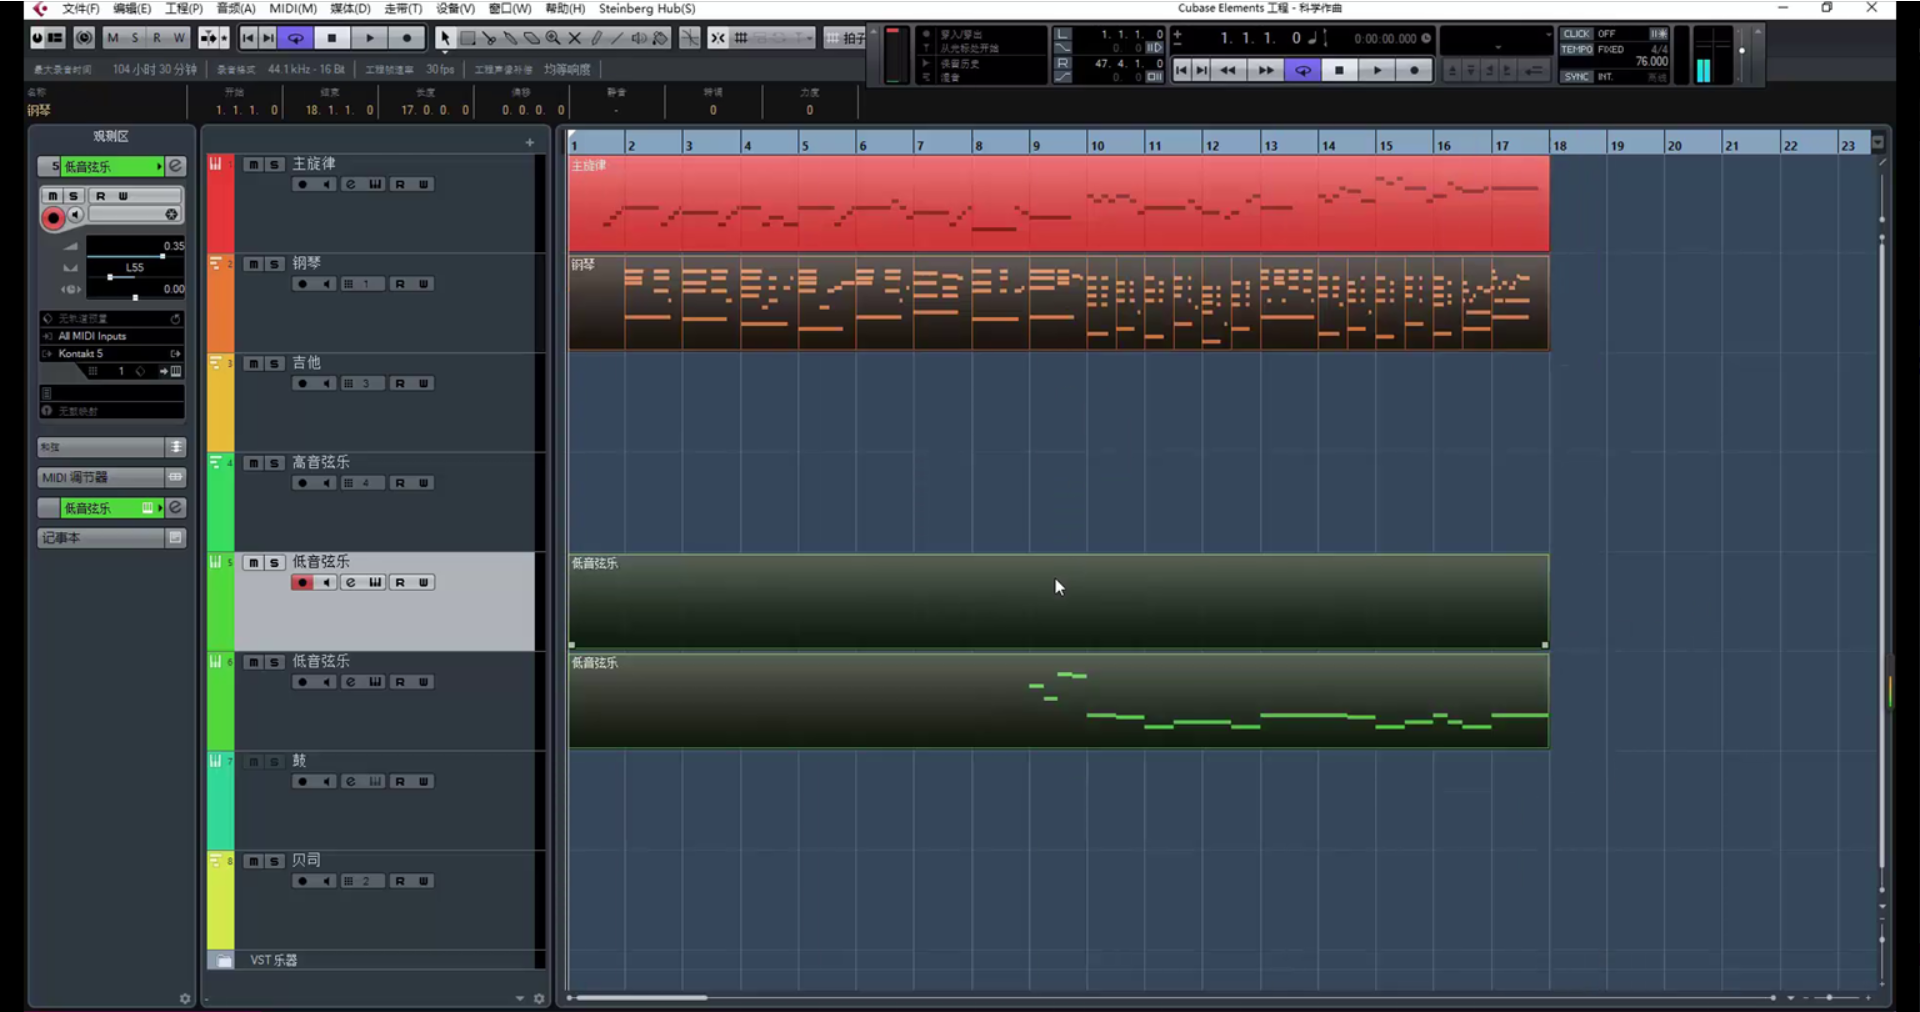Open the grid type 拍子 dropdown
The image size is (1920, 1012).
tap(846, 38)
